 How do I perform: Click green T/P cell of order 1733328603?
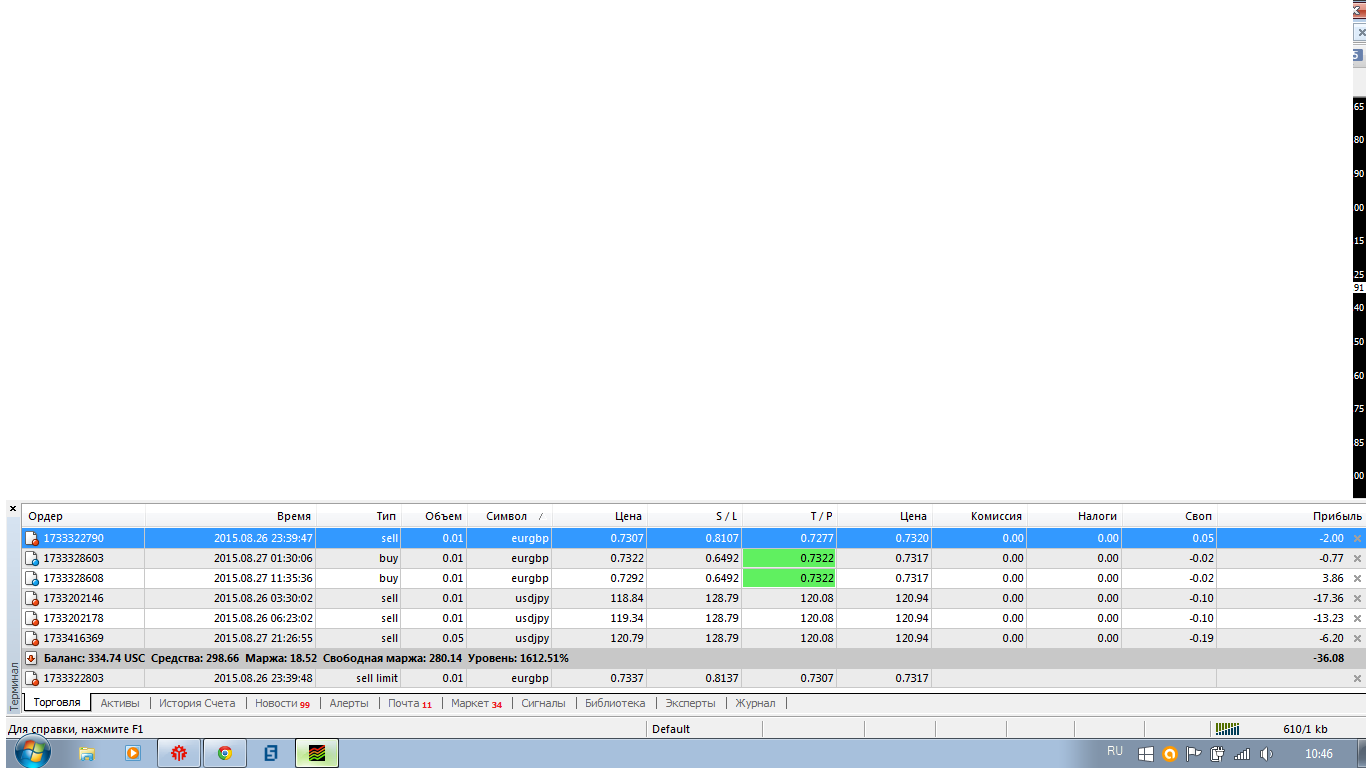789,558
